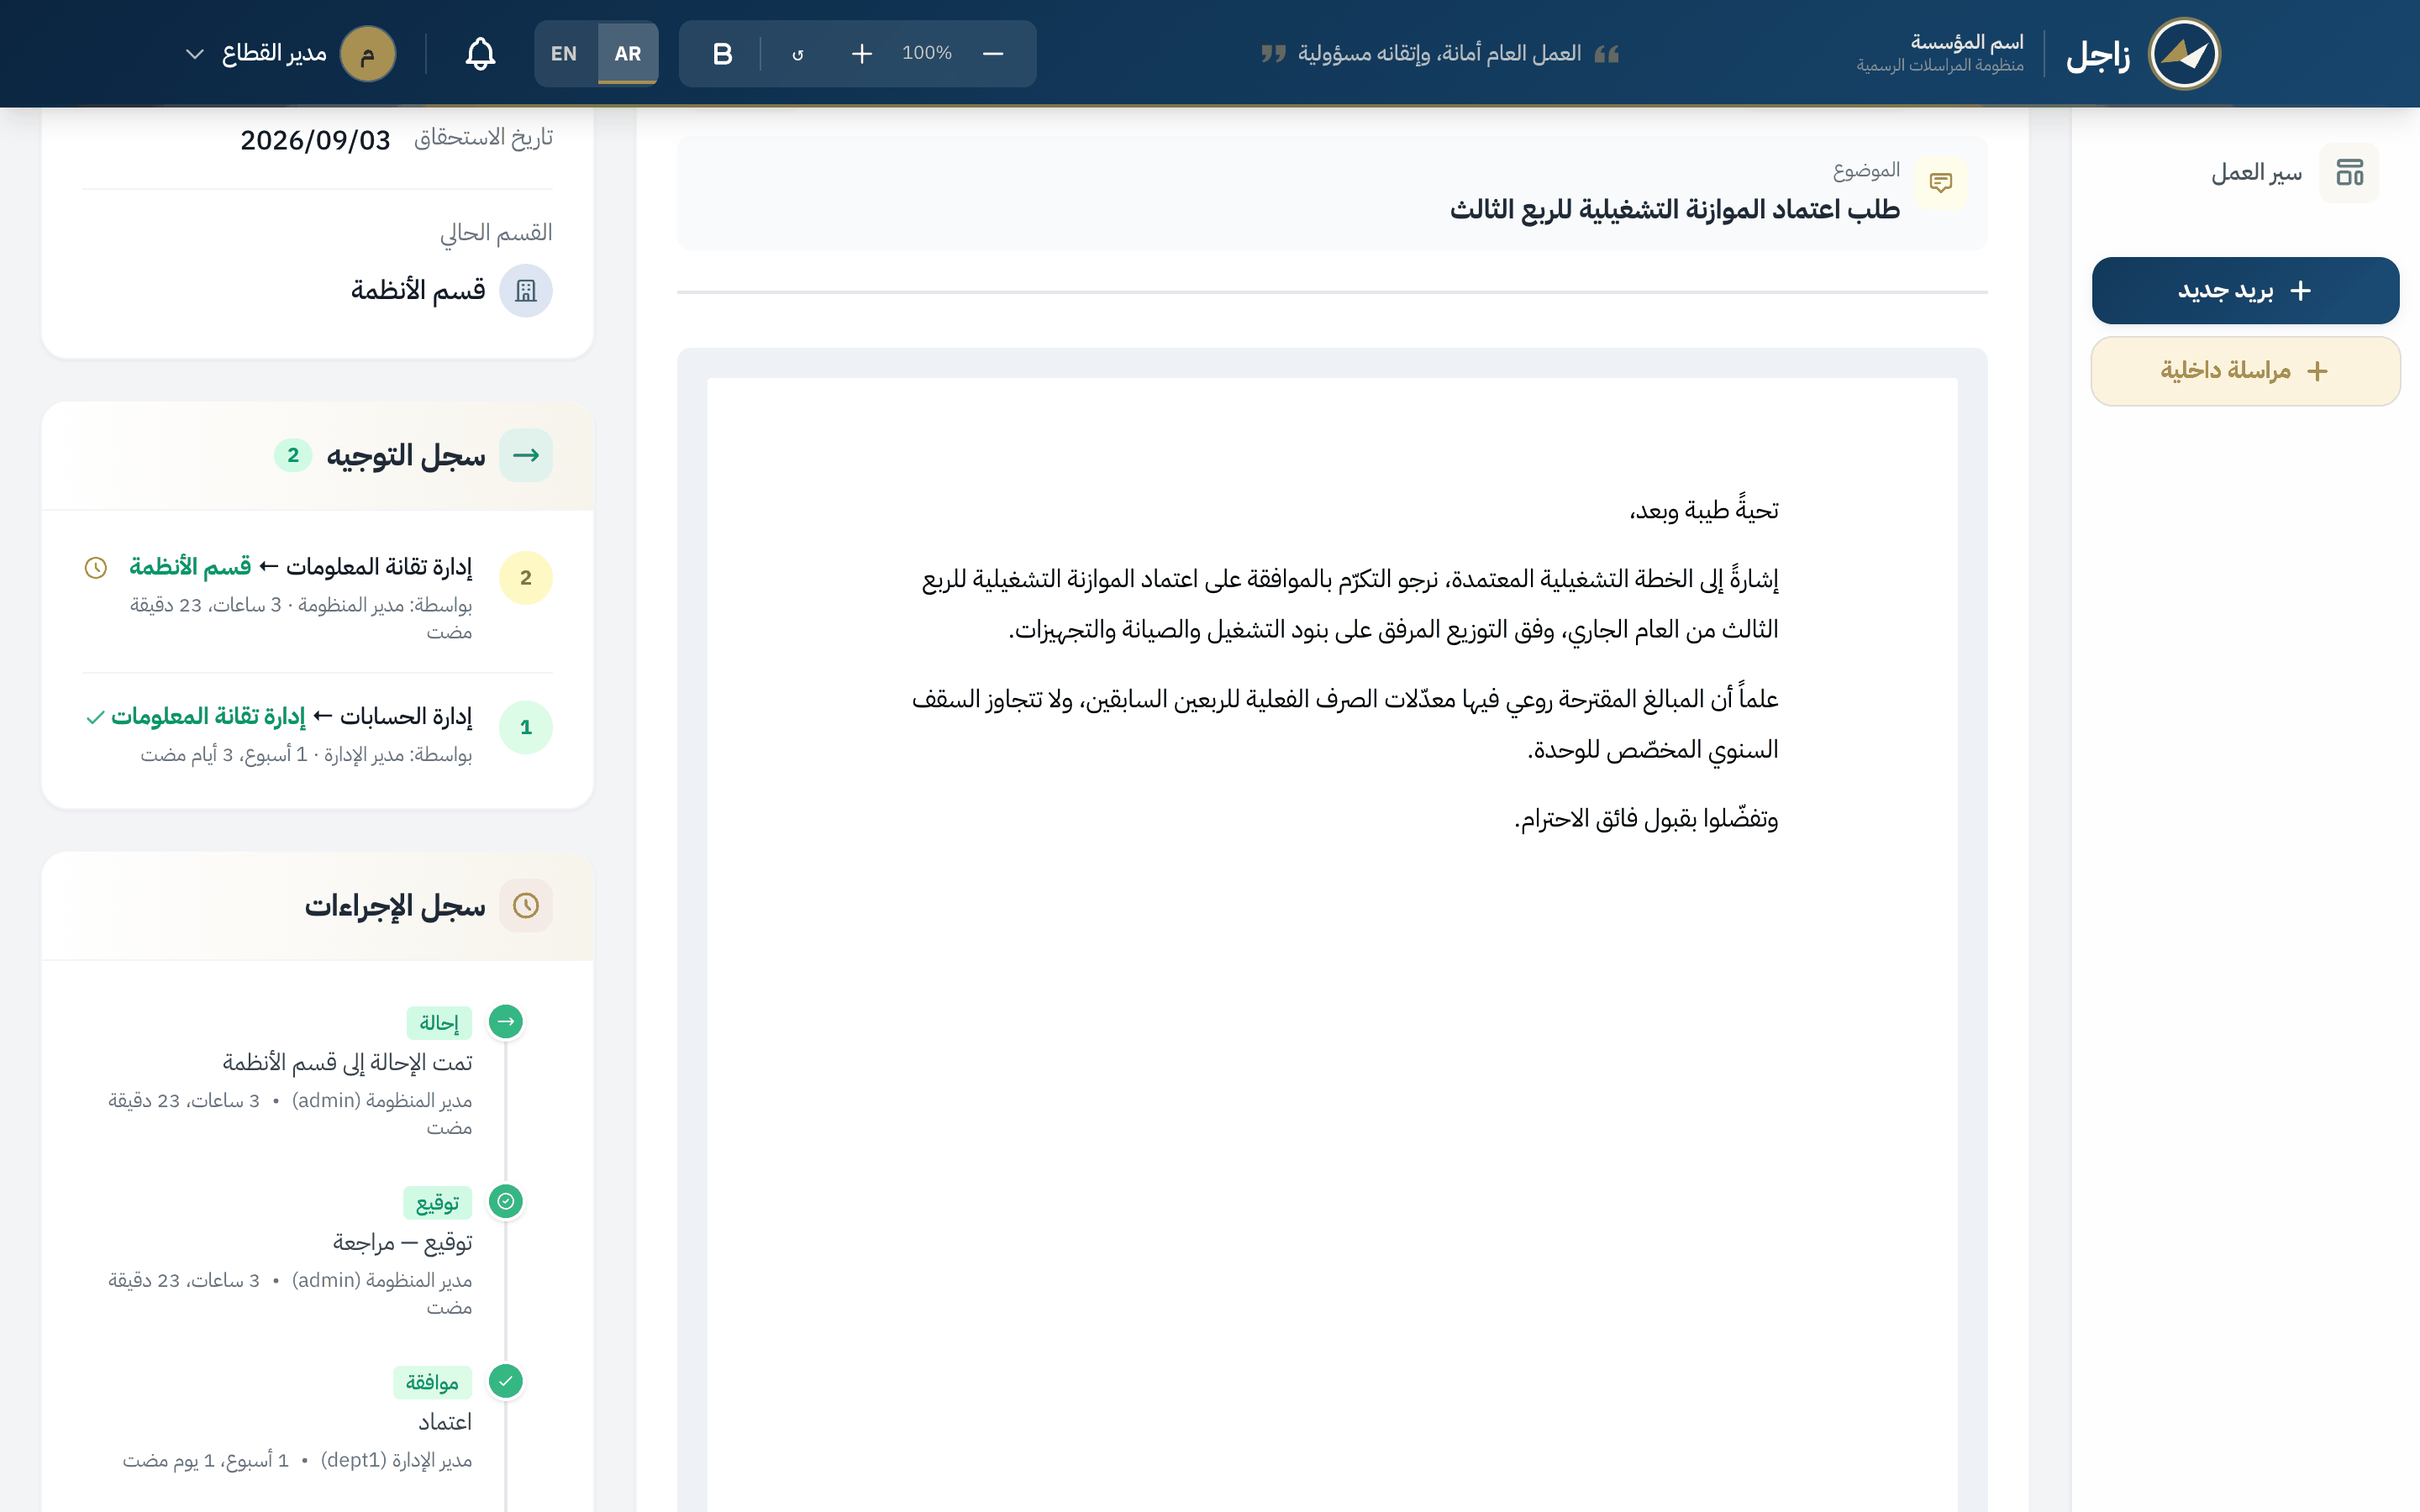Click the Zajel logo emblem
This screenshot has height=1512, width=2420.
tap(2184, 54)
